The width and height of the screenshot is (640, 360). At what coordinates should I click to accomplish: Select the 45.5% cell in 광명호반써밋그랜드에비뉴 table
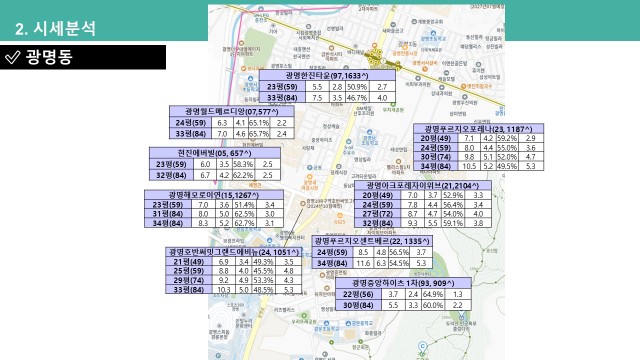coord(263,271)
